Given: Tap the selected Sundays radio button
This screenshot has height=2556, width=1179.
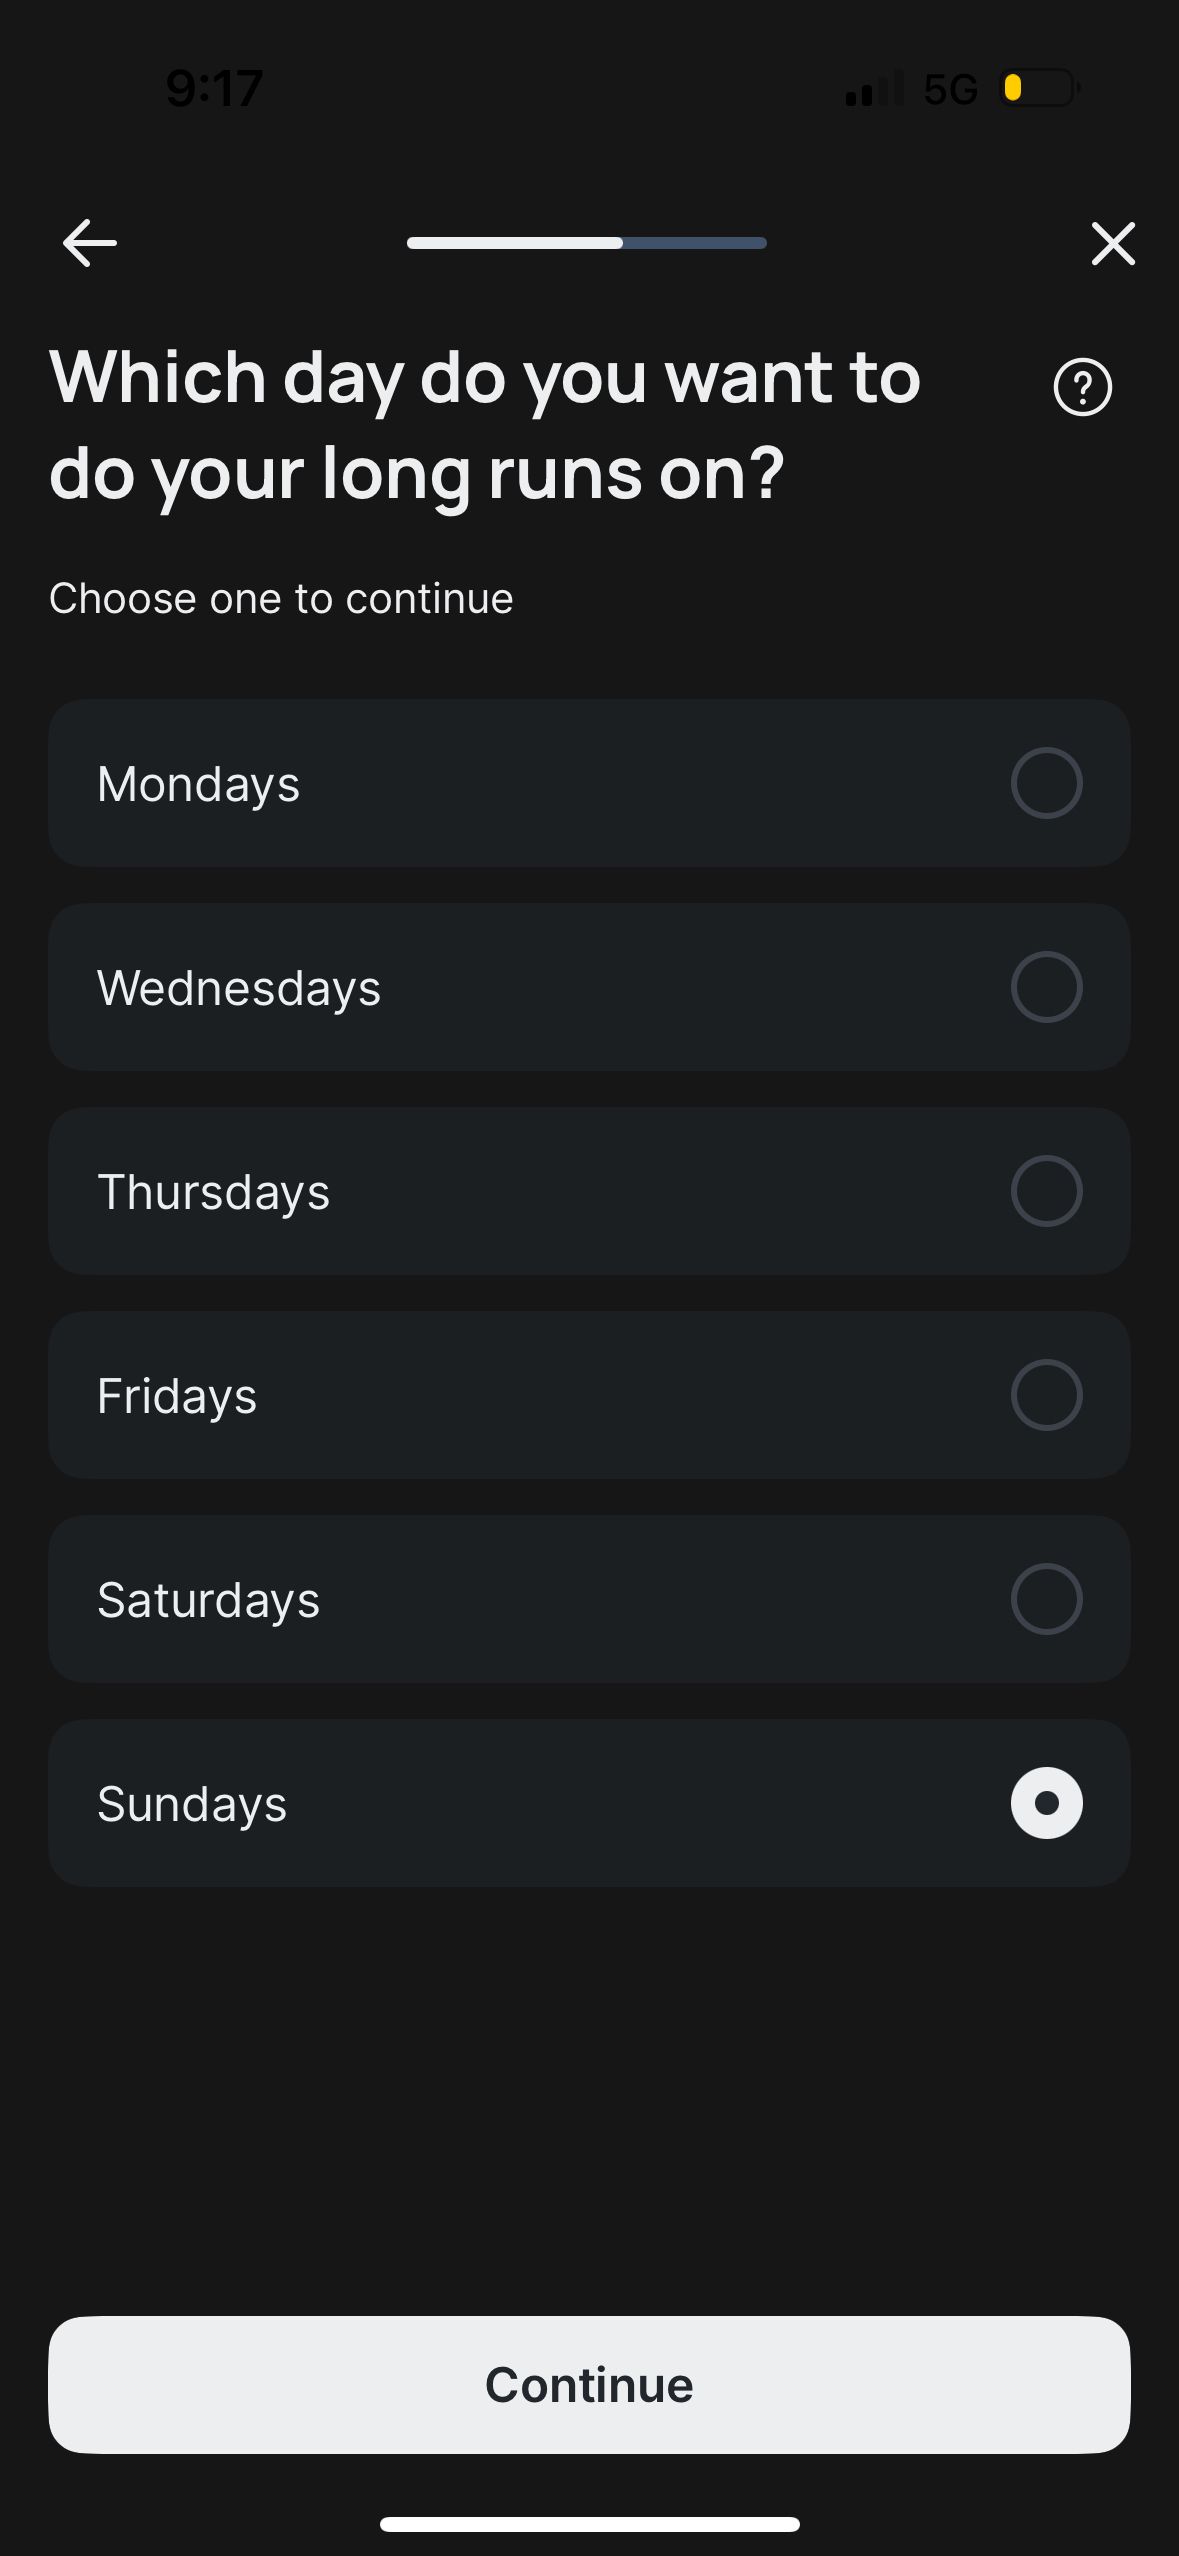Looking at the screenshot, I should point(1046,1803).
